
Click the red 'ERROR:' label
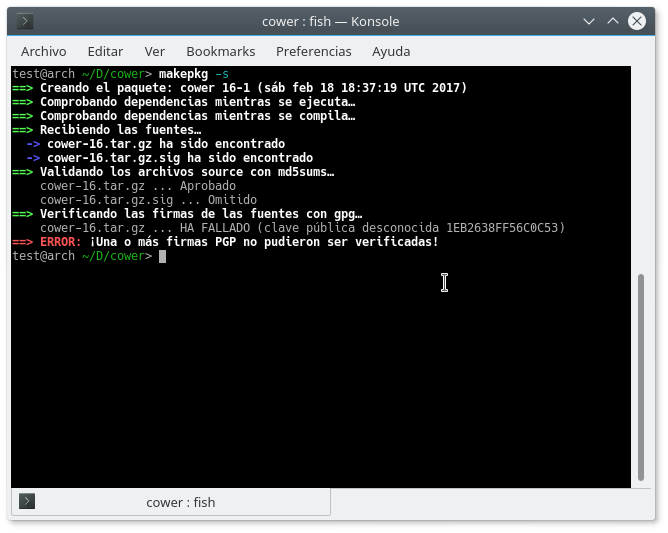point(60,242)
